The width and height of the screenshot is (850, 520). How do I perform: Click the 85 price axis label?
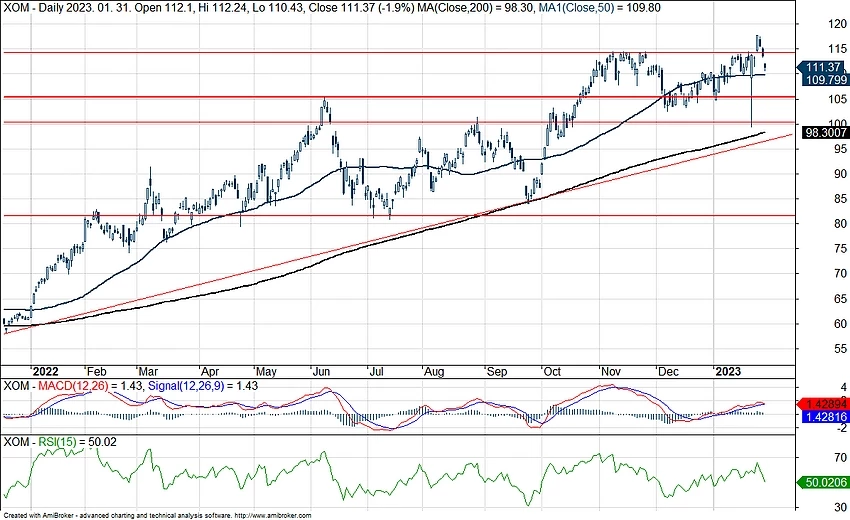(840, 198)
